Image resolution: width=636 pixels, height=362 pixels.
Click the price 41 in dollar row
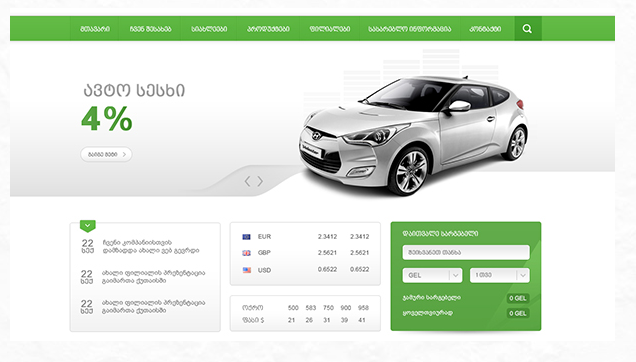362,320
